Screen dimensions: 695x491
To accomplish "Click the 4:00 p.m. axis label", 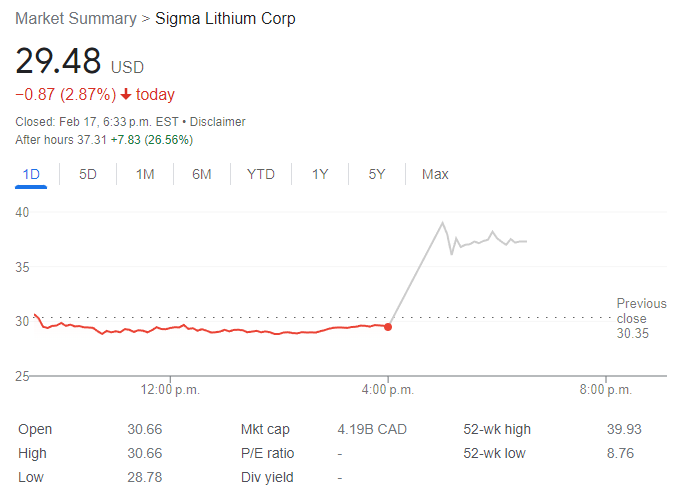I will (388, 389).
